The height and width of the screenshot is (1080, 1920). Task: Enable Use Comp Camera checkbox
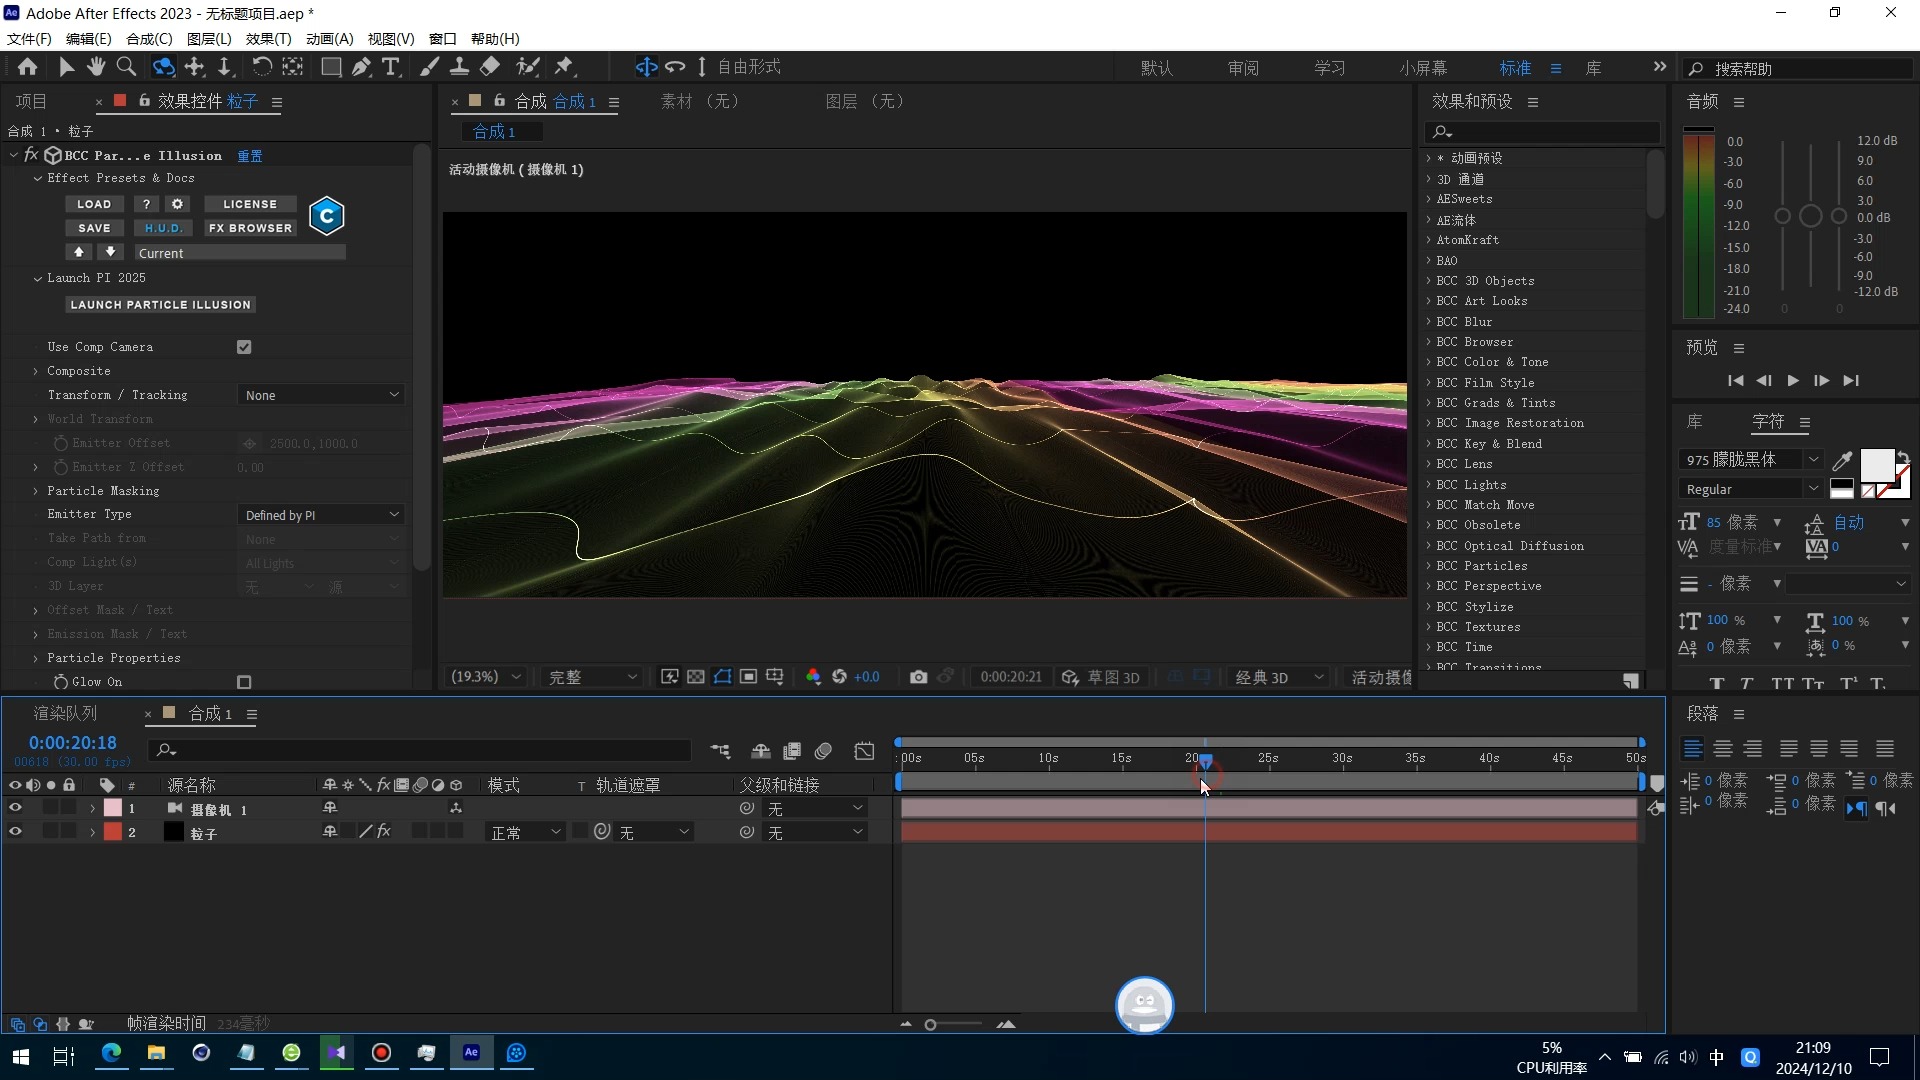tap(244, 347)
